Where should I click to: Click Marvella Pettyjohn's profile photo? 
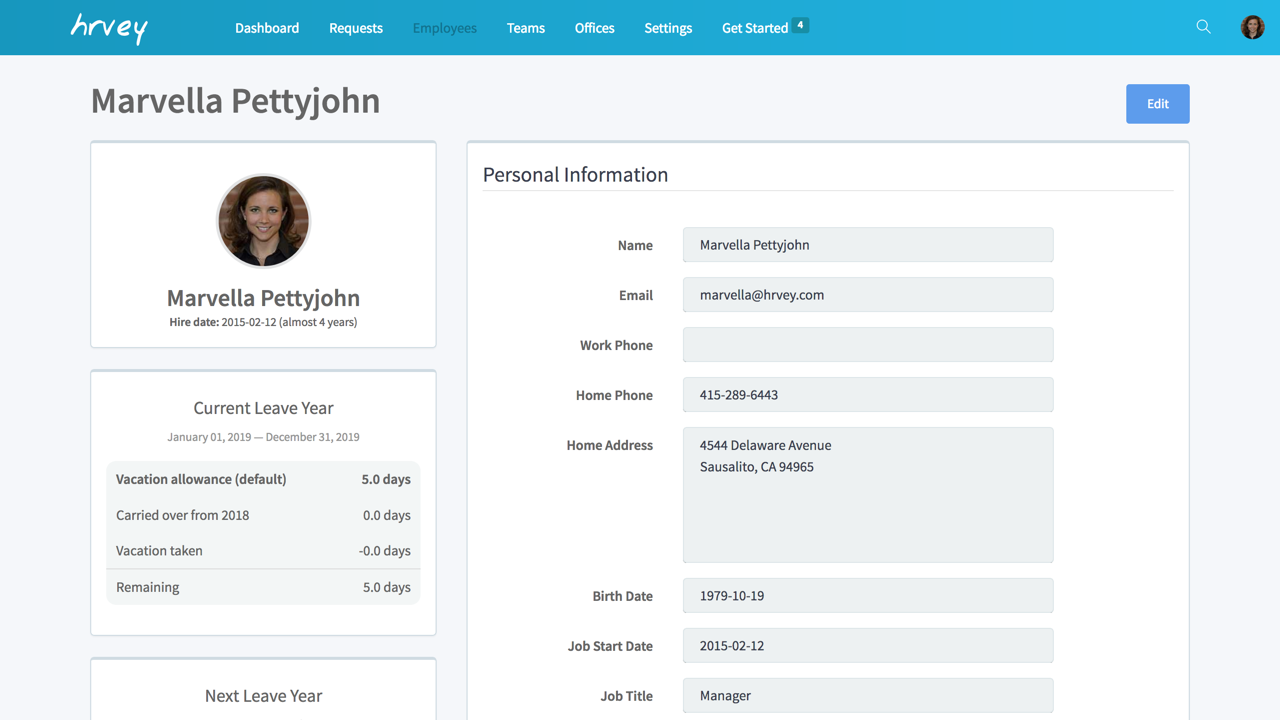click(x=263, y=221)
